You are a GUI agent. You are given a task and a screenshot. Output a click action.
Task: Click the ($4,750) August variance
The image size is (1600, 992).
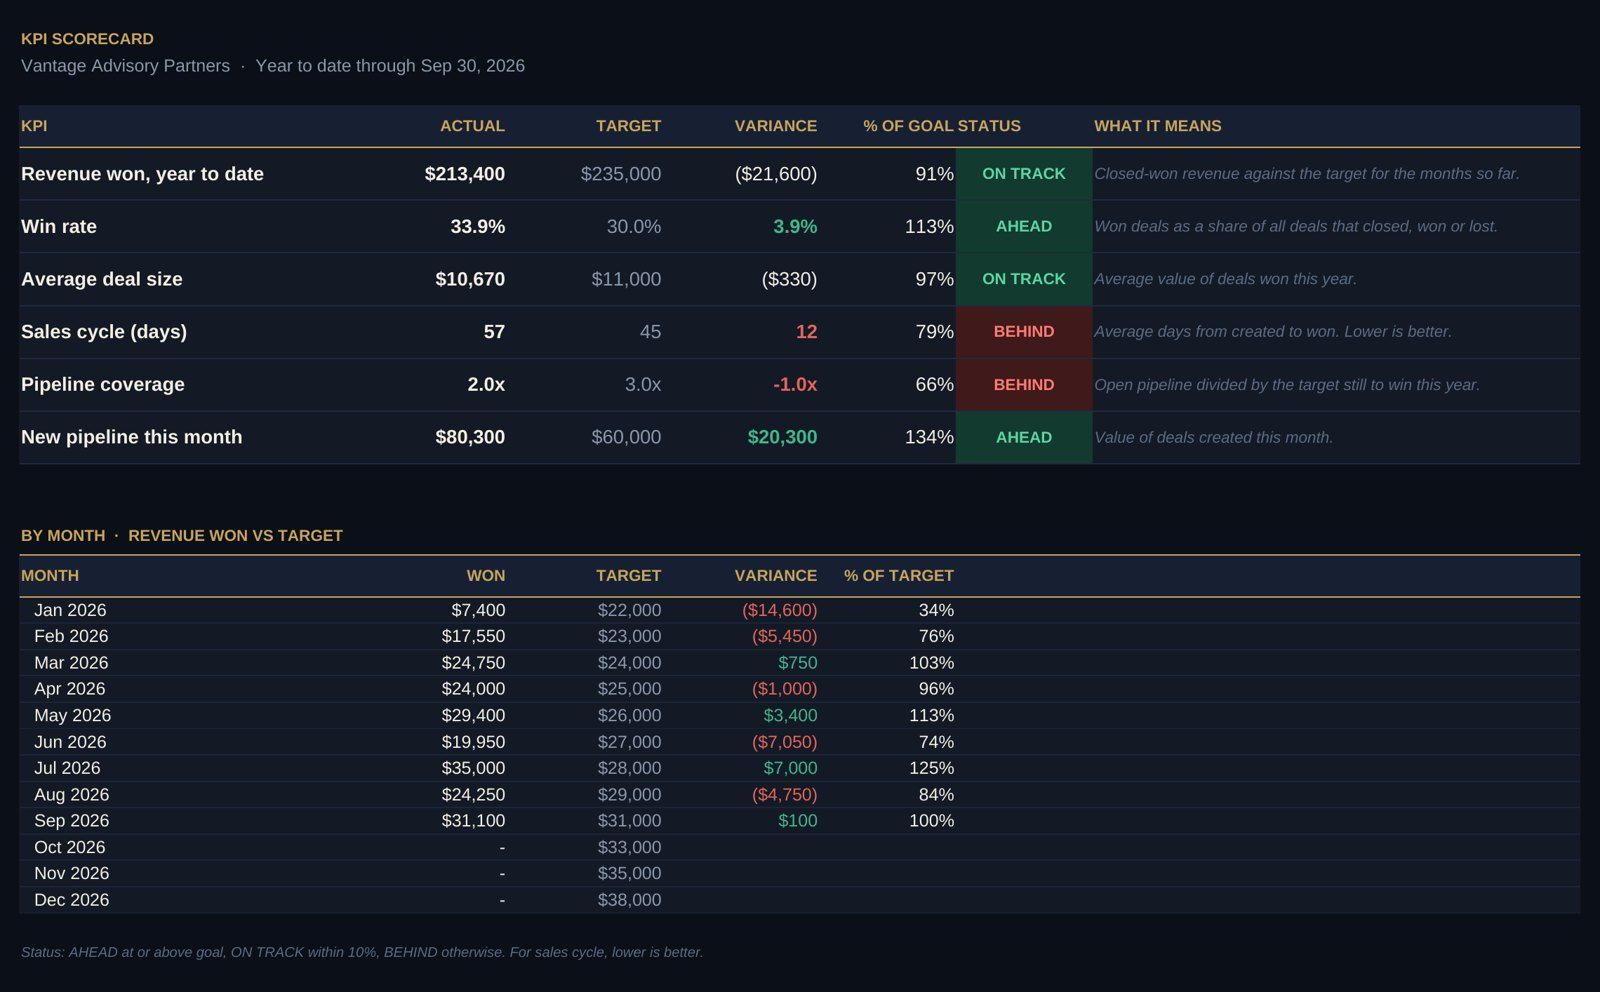[x=784, y=795]
